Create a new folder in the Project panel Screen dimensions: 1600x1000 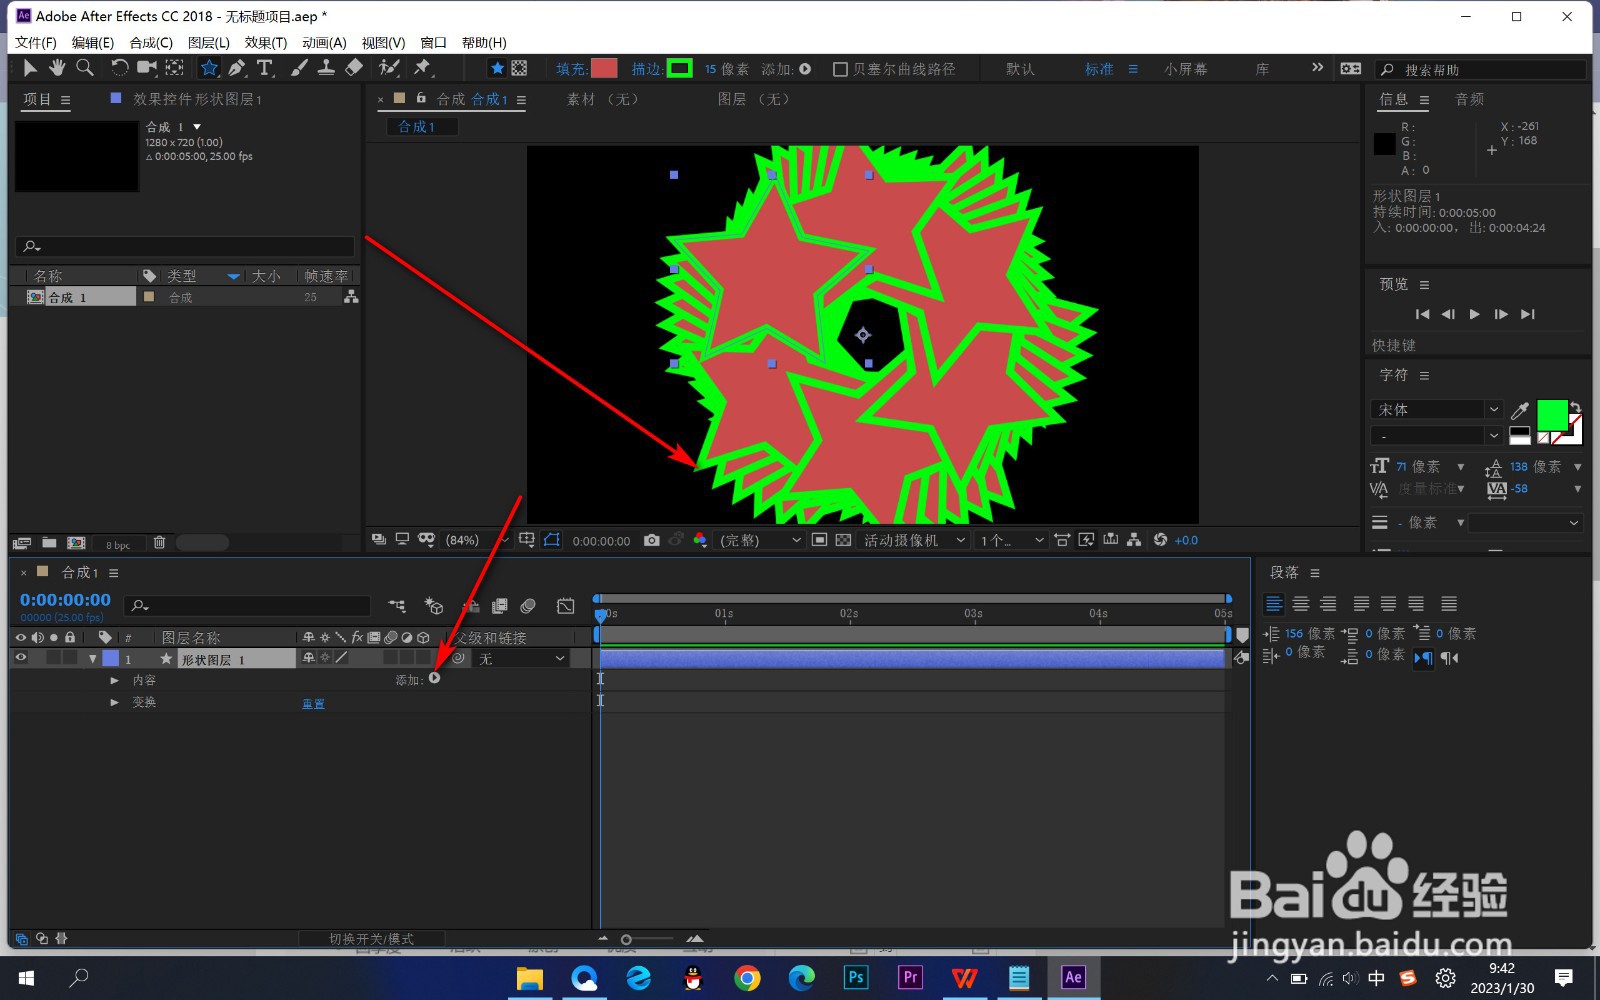(x=49, y=543)
